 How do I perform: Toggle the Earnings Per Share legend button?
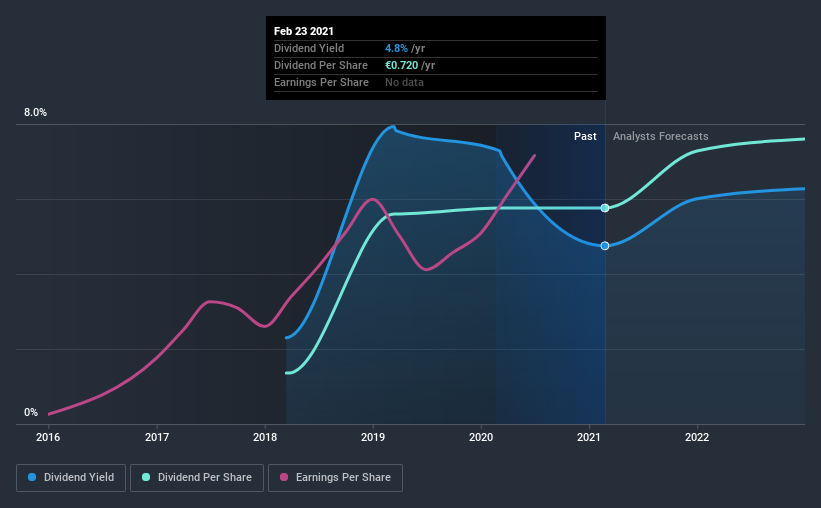tap(335, 478)
